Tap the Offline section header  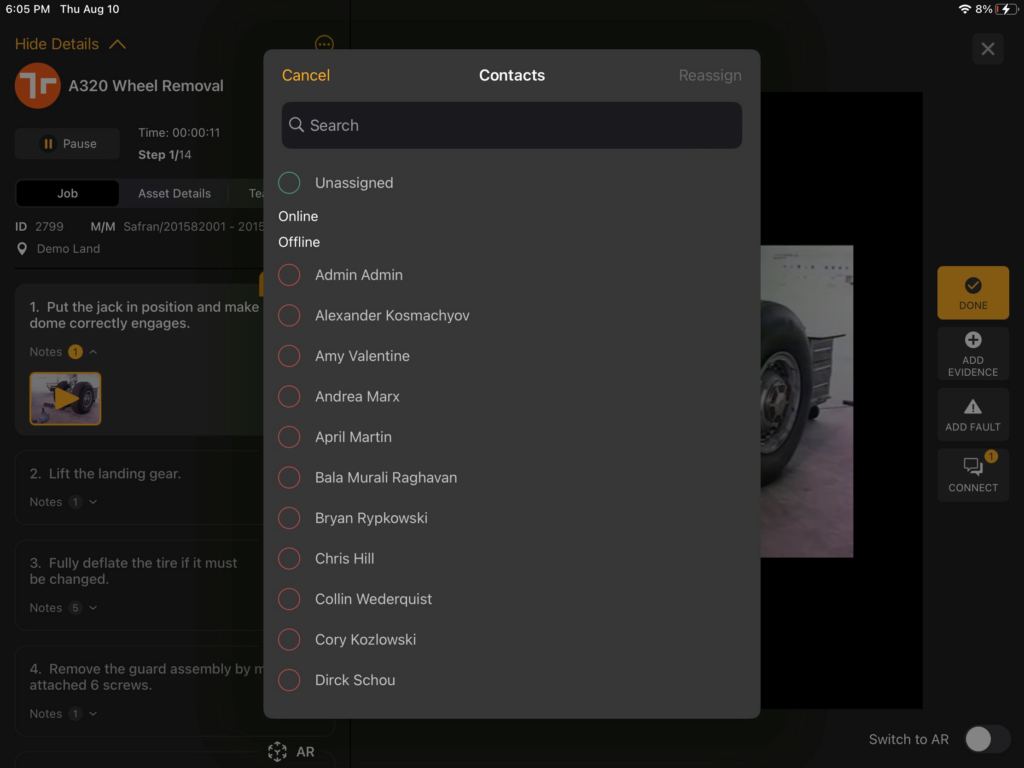pyautogui.click(x=298, y=242)
